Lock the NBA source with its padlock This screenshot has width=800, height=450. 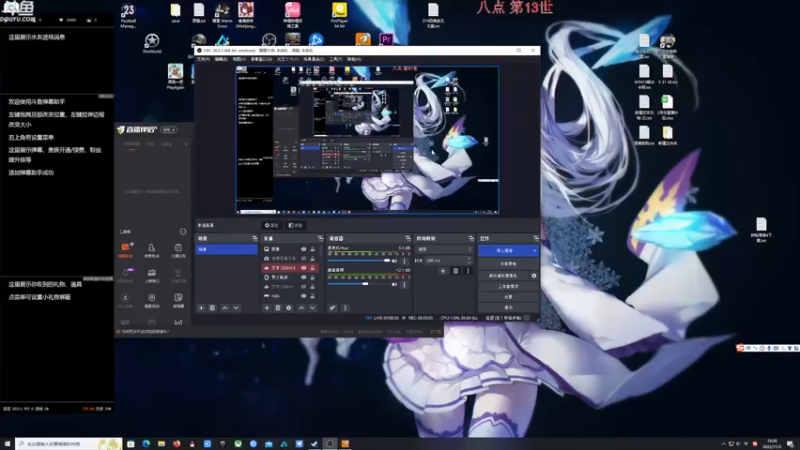pos(313,296)
